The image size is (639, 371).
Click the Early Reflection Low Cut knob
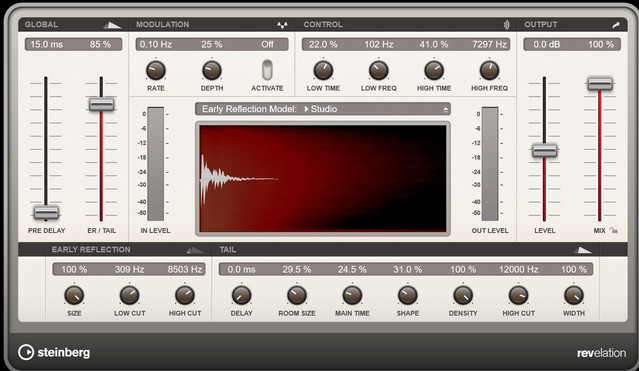coord(130,295)
